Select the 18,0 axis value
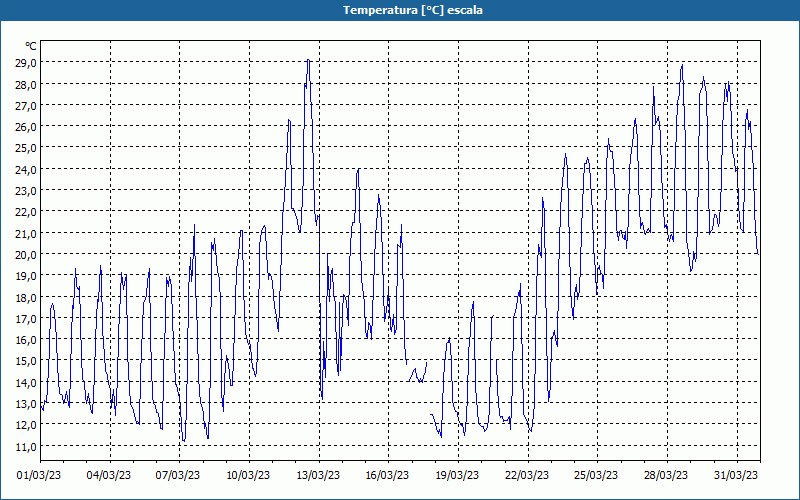 pos(26,297)
